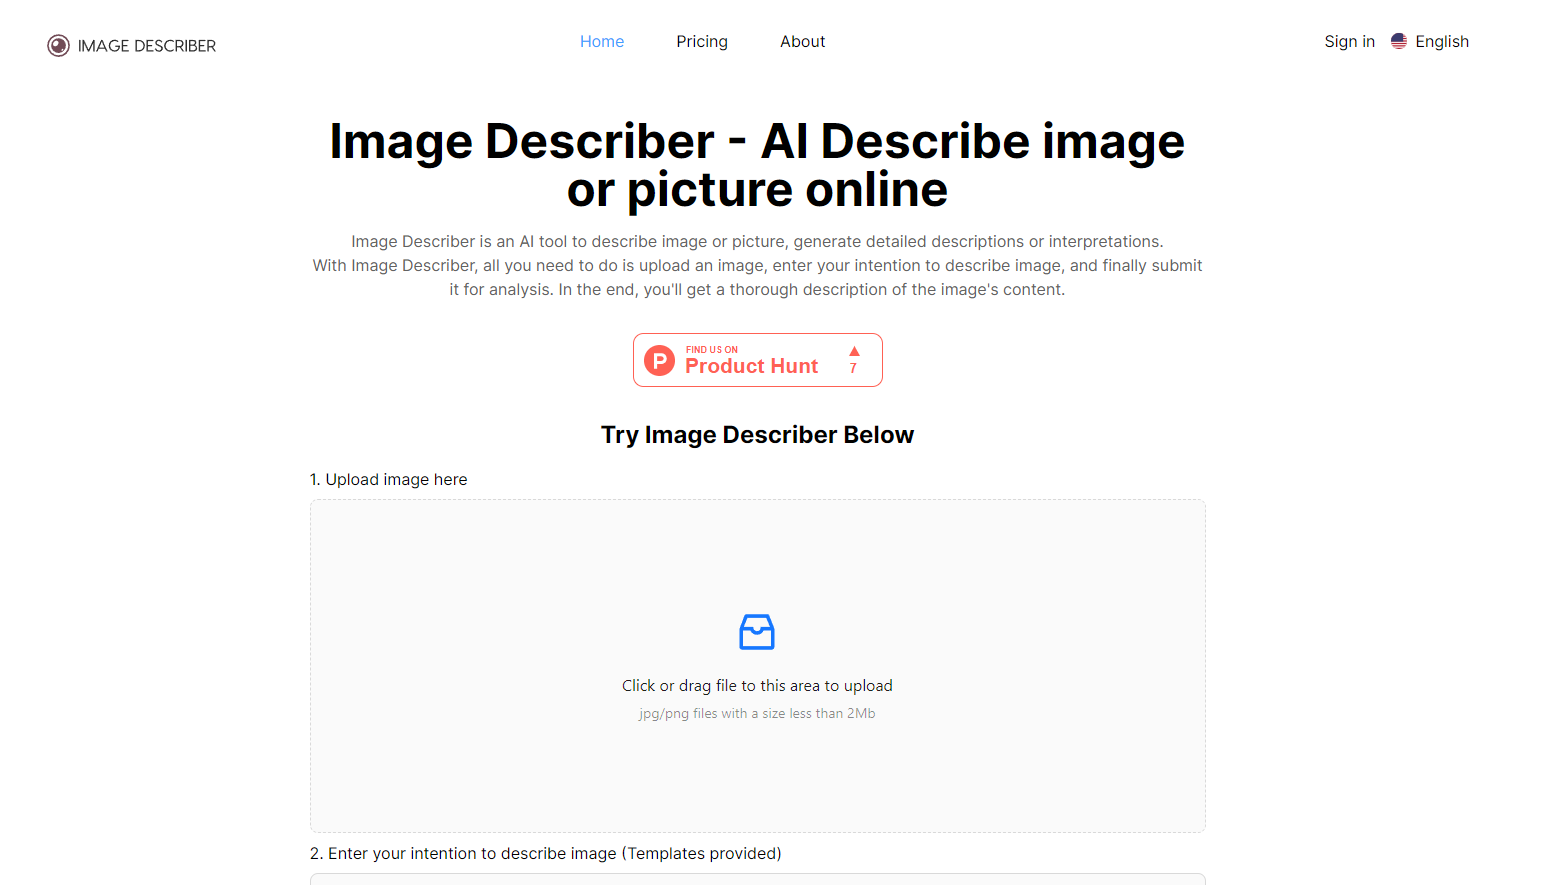Click the blue inbox upload icon
The image size is (1566, 885).
(x=757, y=632)
